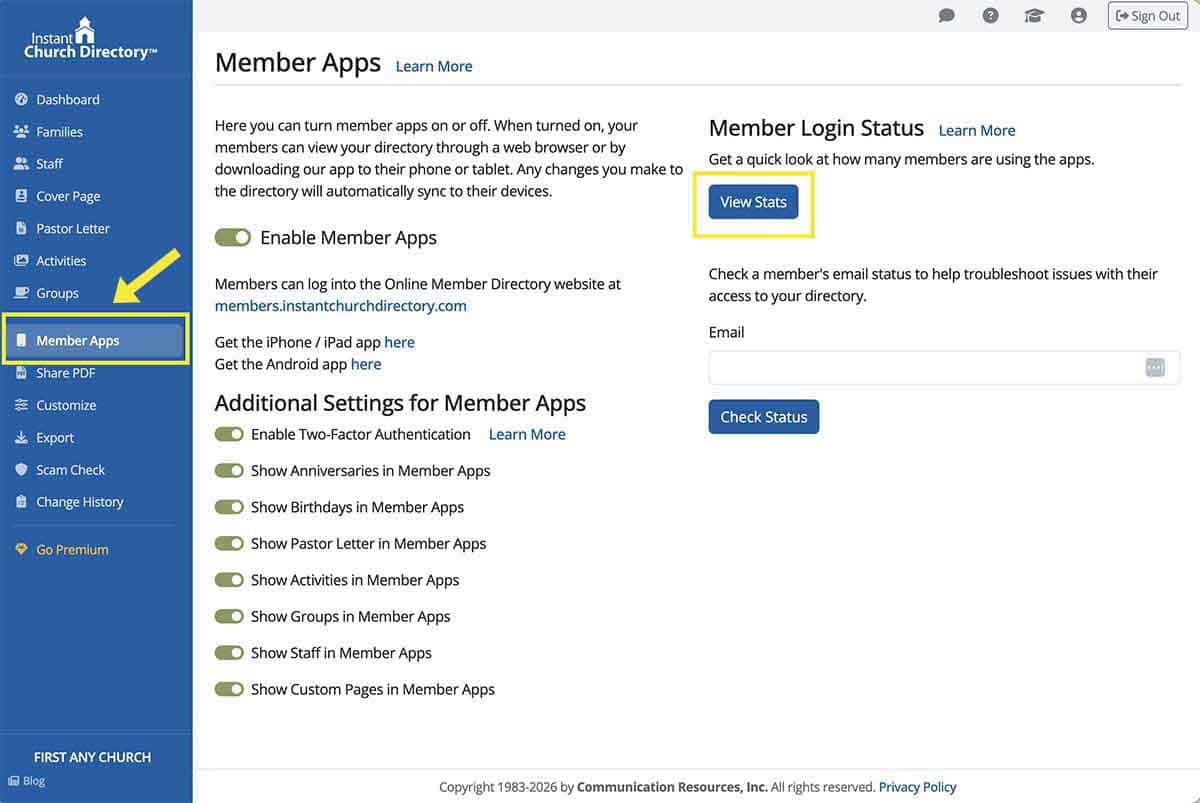Click 'here' link for iPhone / iPad app

[399, 342]
